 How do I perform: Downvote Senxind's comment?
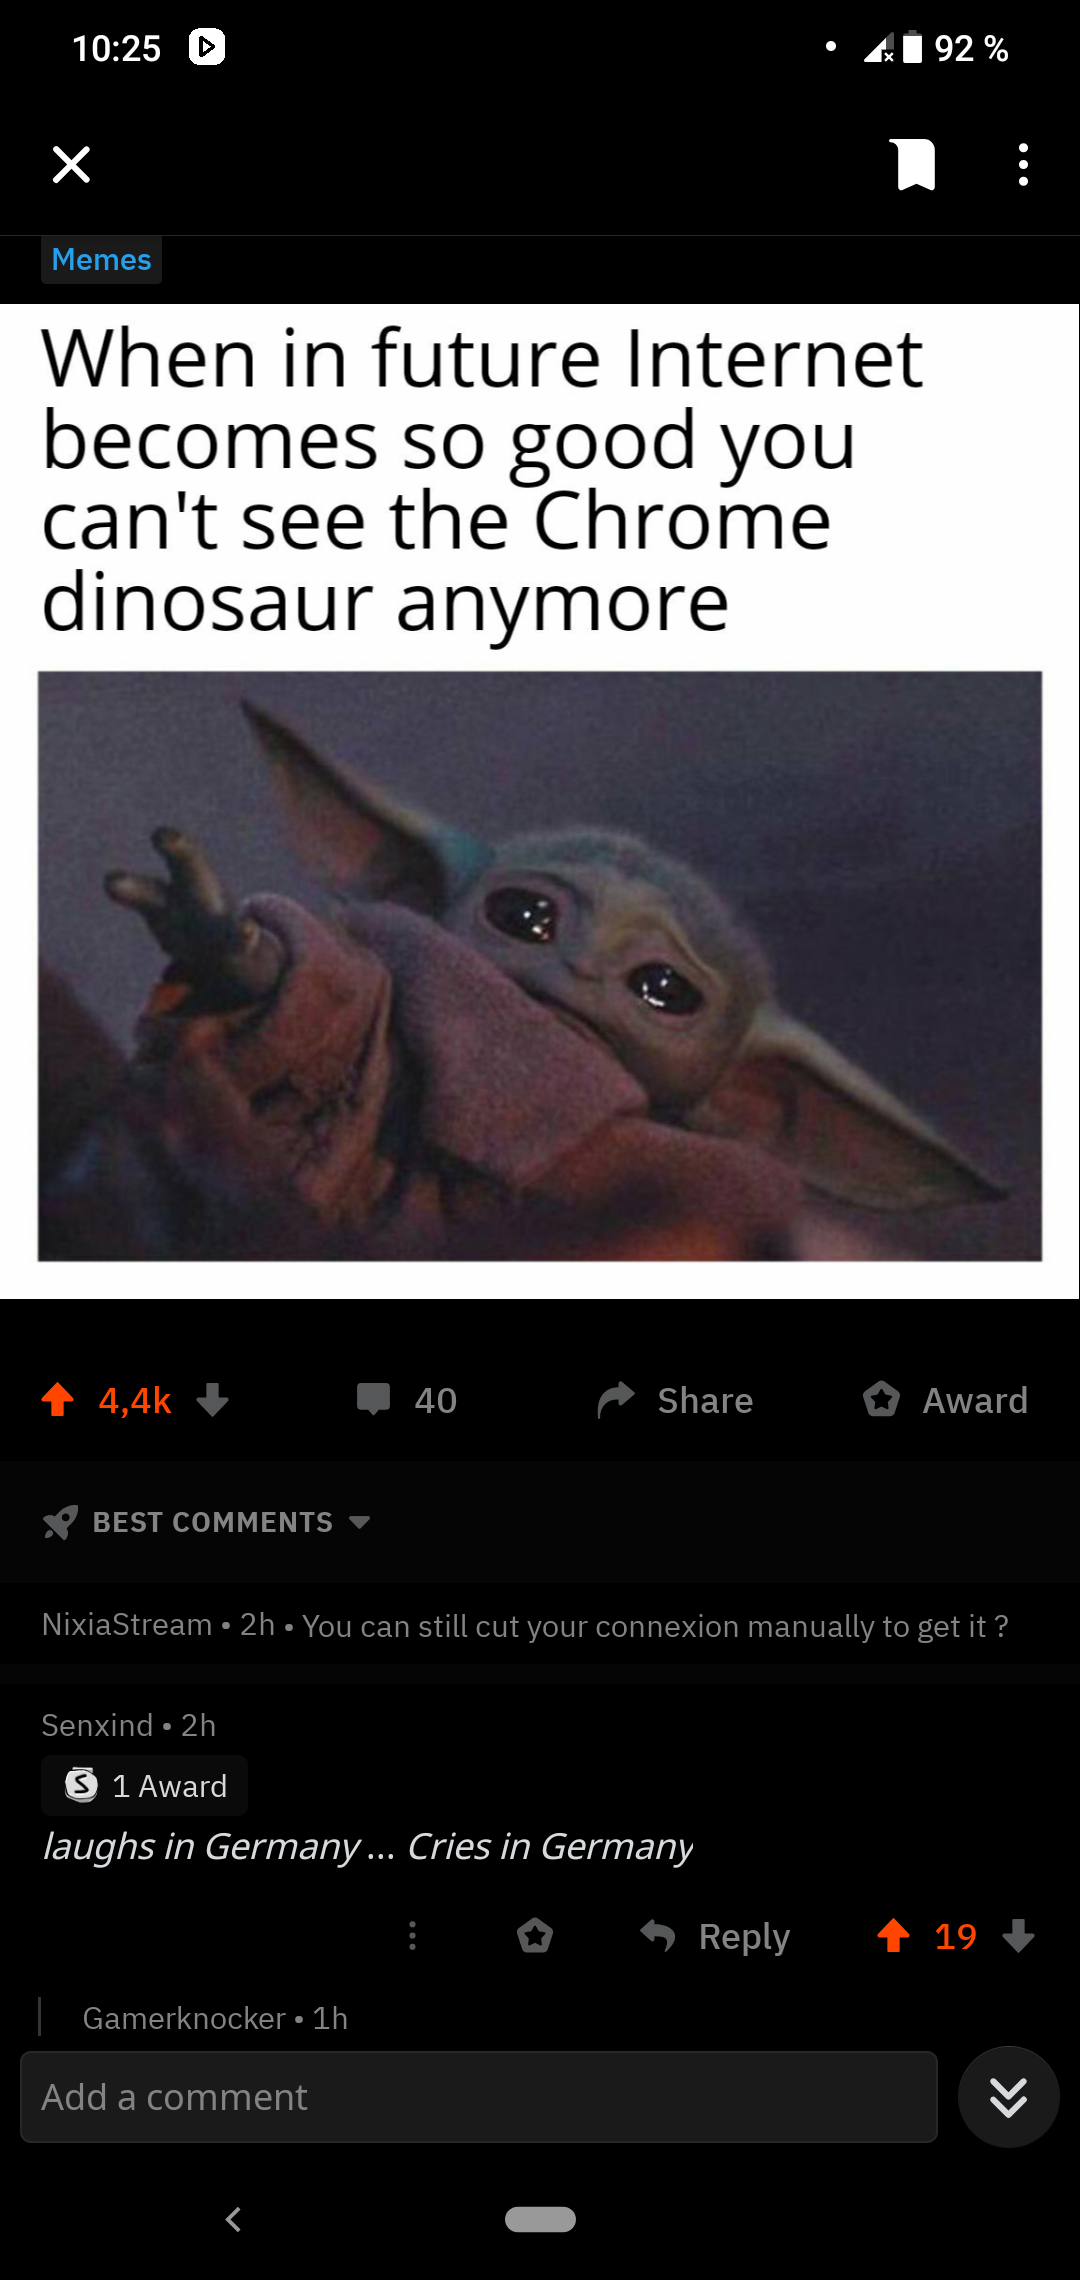pos(1018,1936)
